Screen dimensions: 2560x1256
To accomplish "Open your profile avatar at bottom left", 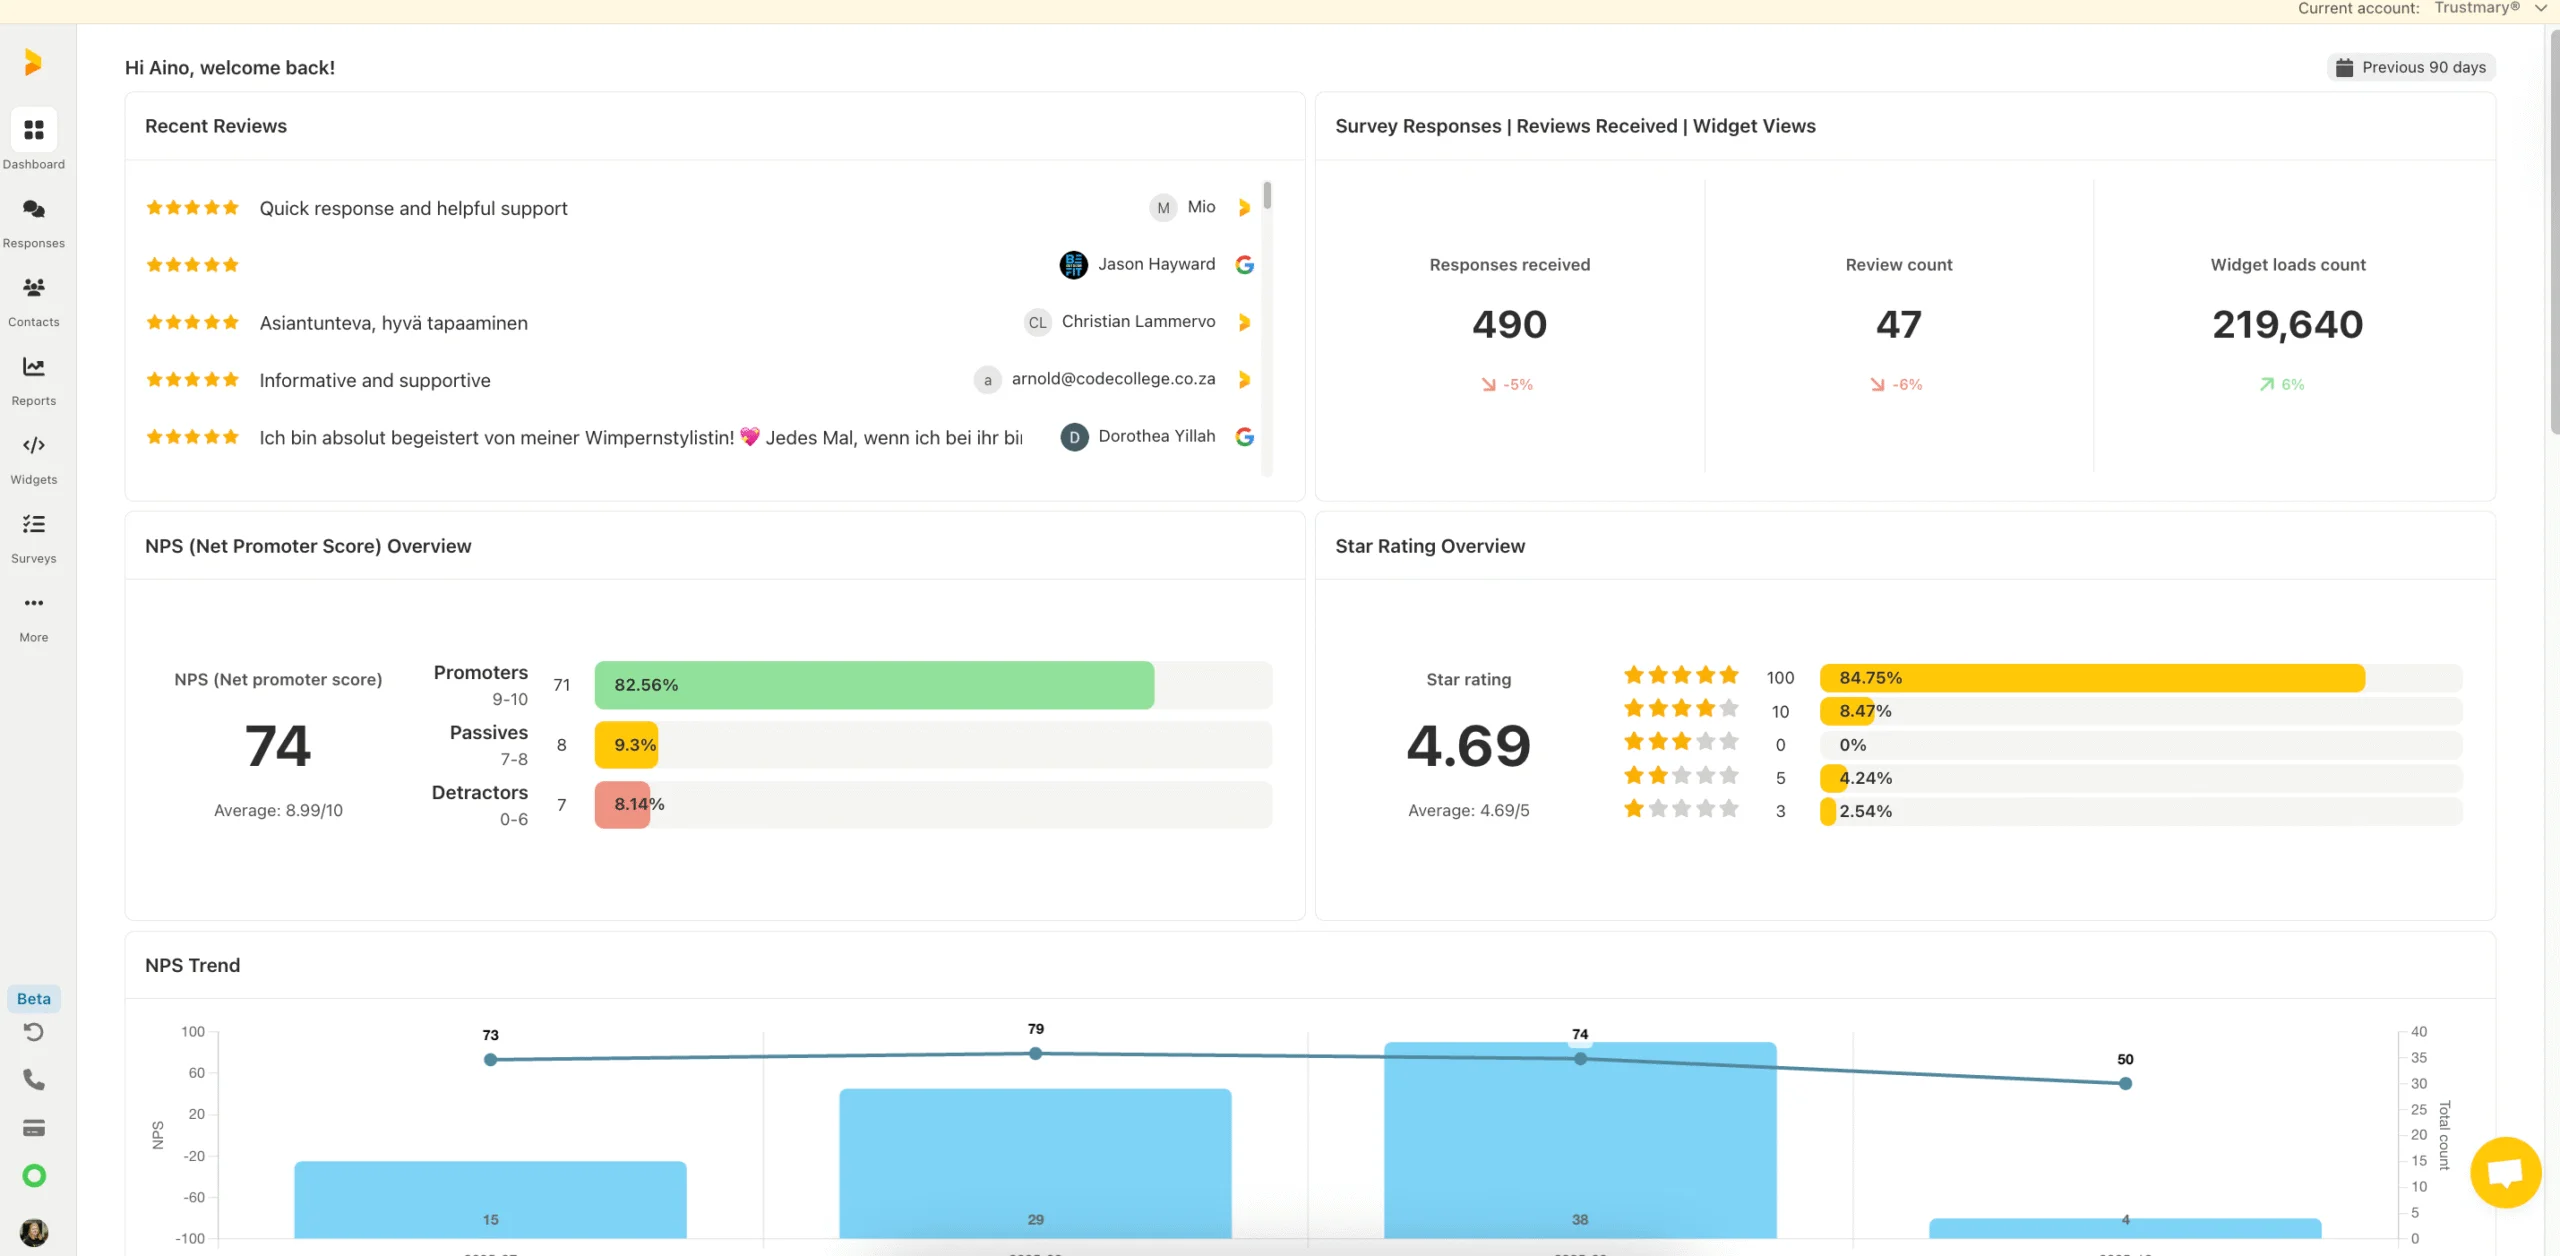I will pyautogui.click(x=33, y=1231).
